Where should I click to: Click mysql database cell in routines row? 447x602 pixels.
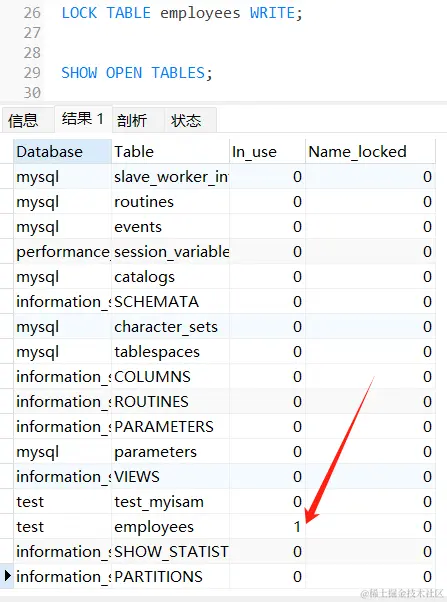[x=63, y=202]
